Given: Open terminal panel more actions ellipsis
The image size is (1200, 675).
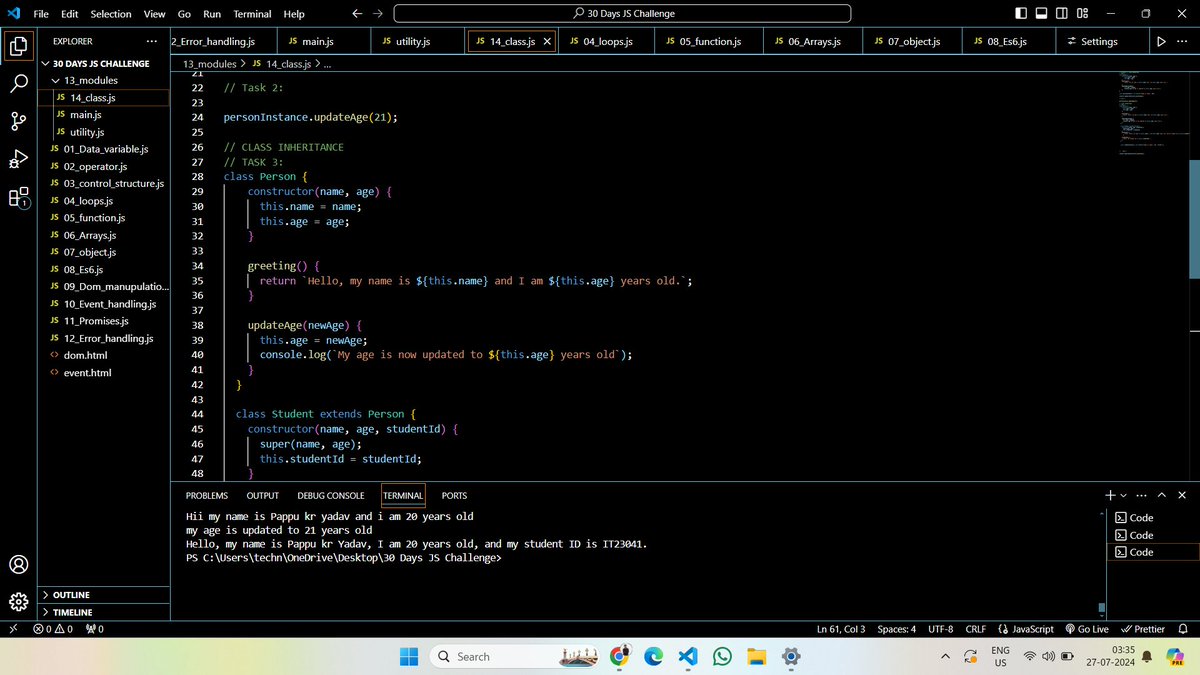Looking at the screenshot, I should 1142,495.
